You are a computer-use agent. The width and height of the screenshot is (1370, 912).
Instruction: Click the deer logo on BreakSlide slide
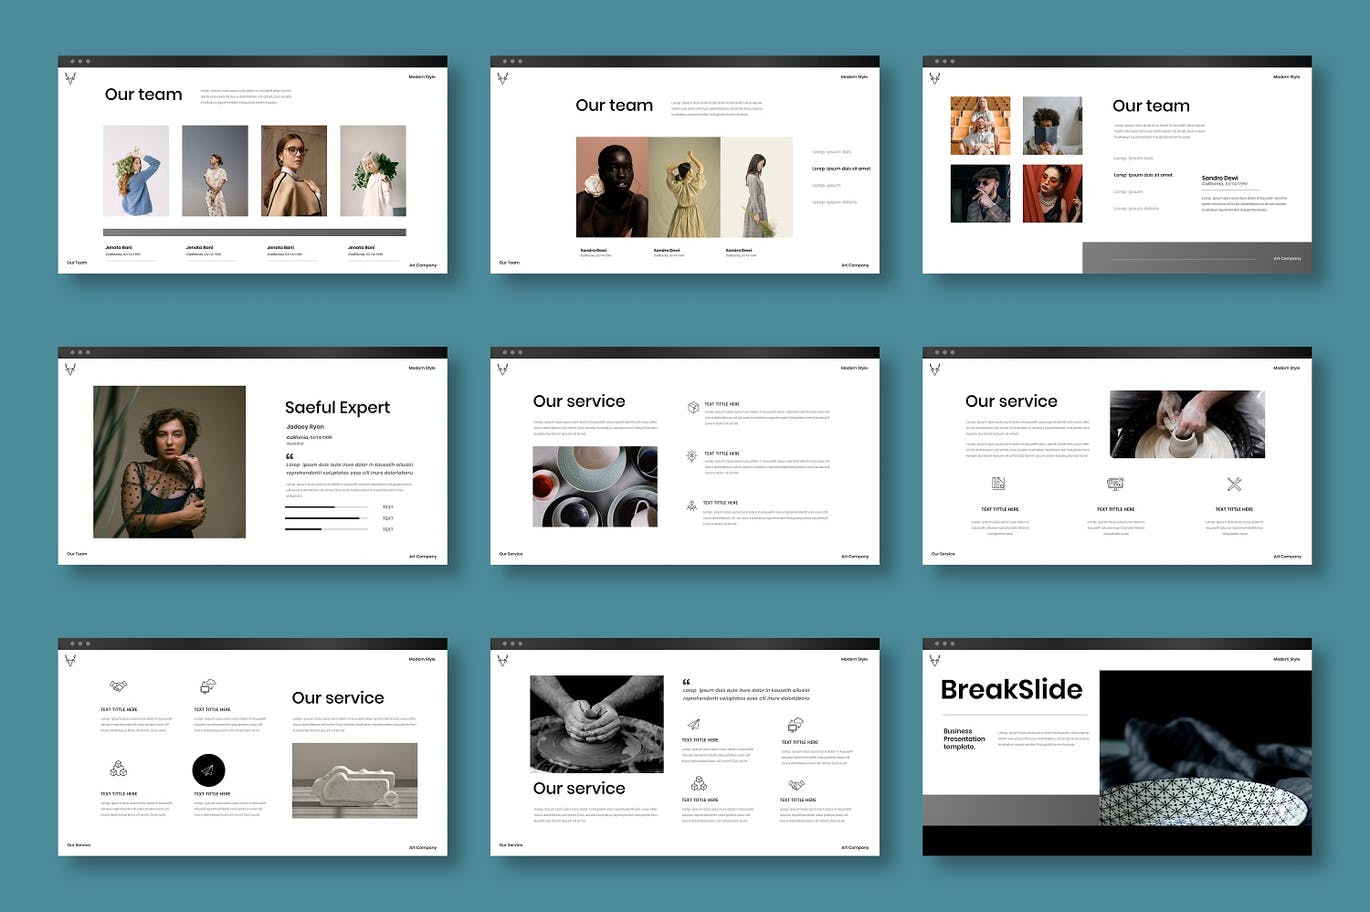pyautogui.click(x=935, y=660)
